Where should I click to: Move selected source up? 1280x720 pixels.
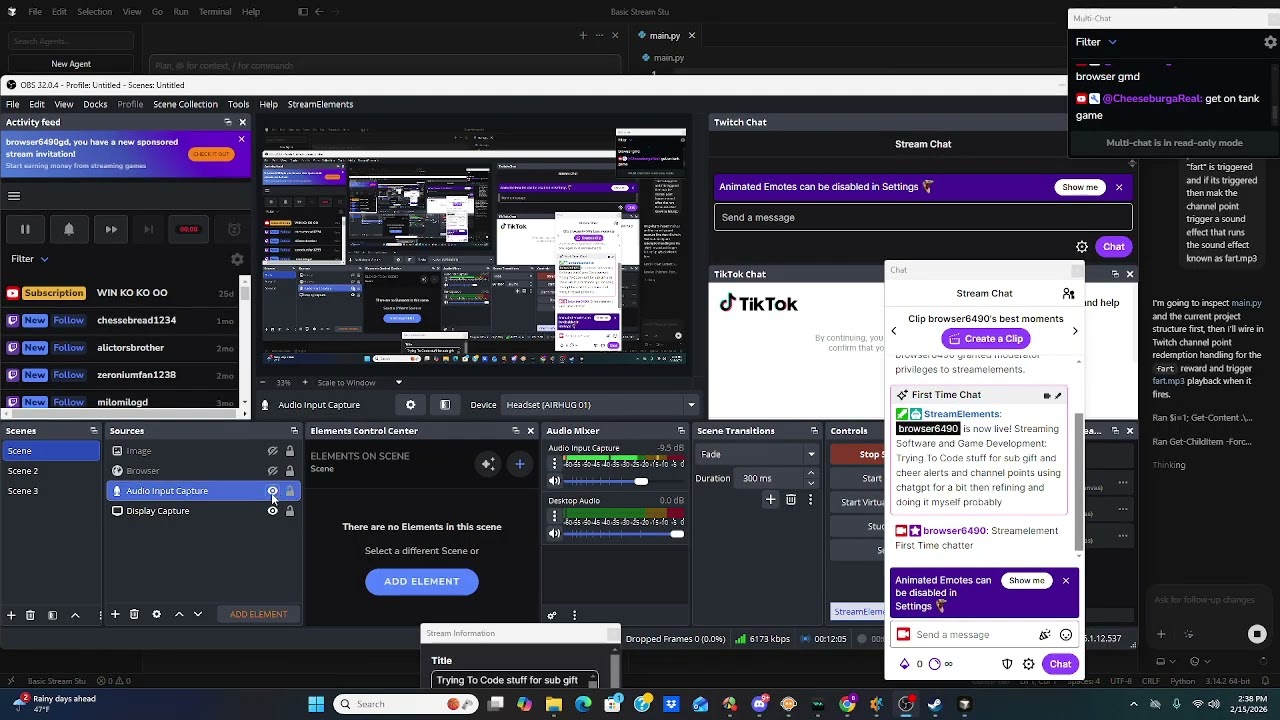(x=179, y=614)
